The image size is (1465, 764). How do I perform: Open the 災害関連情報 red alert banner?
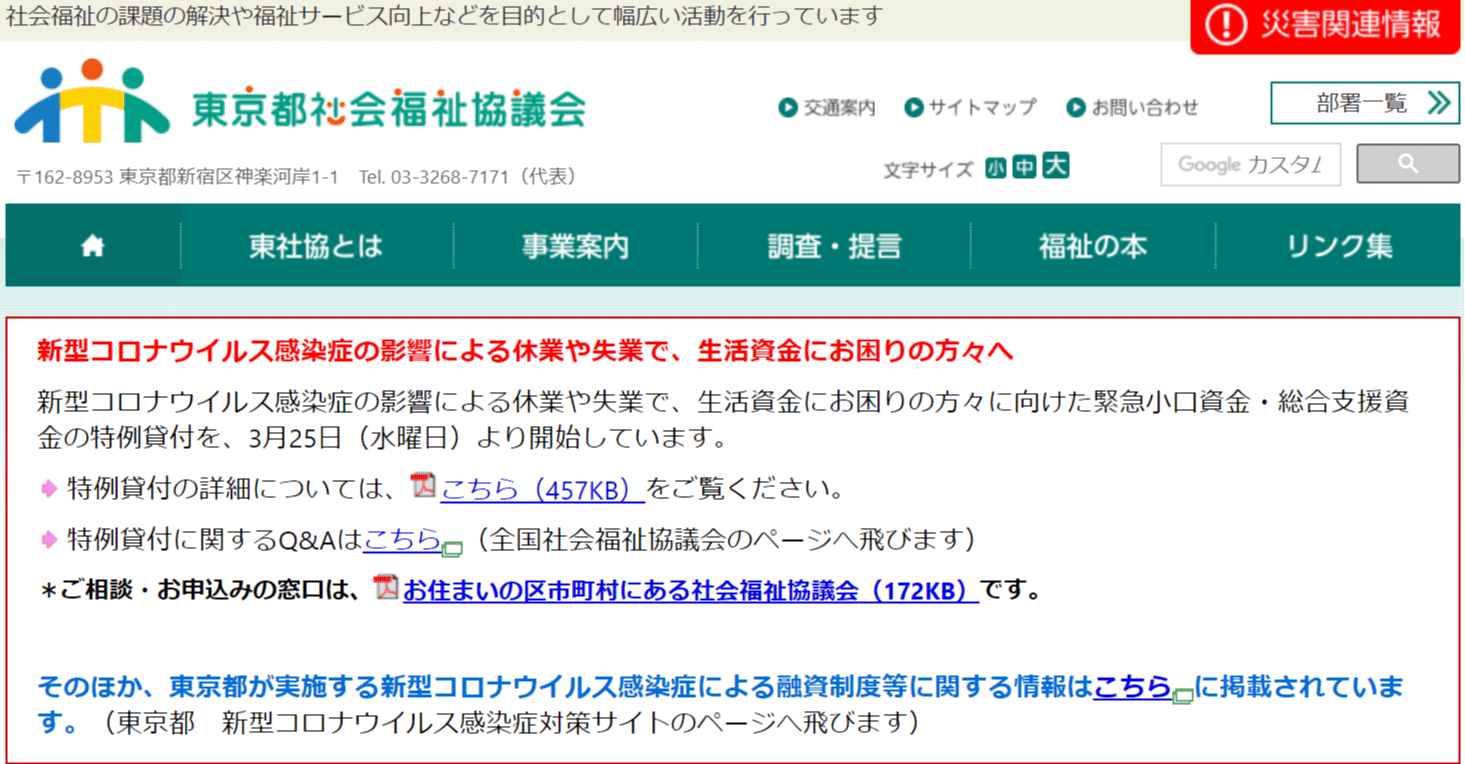coord(1325,26)
